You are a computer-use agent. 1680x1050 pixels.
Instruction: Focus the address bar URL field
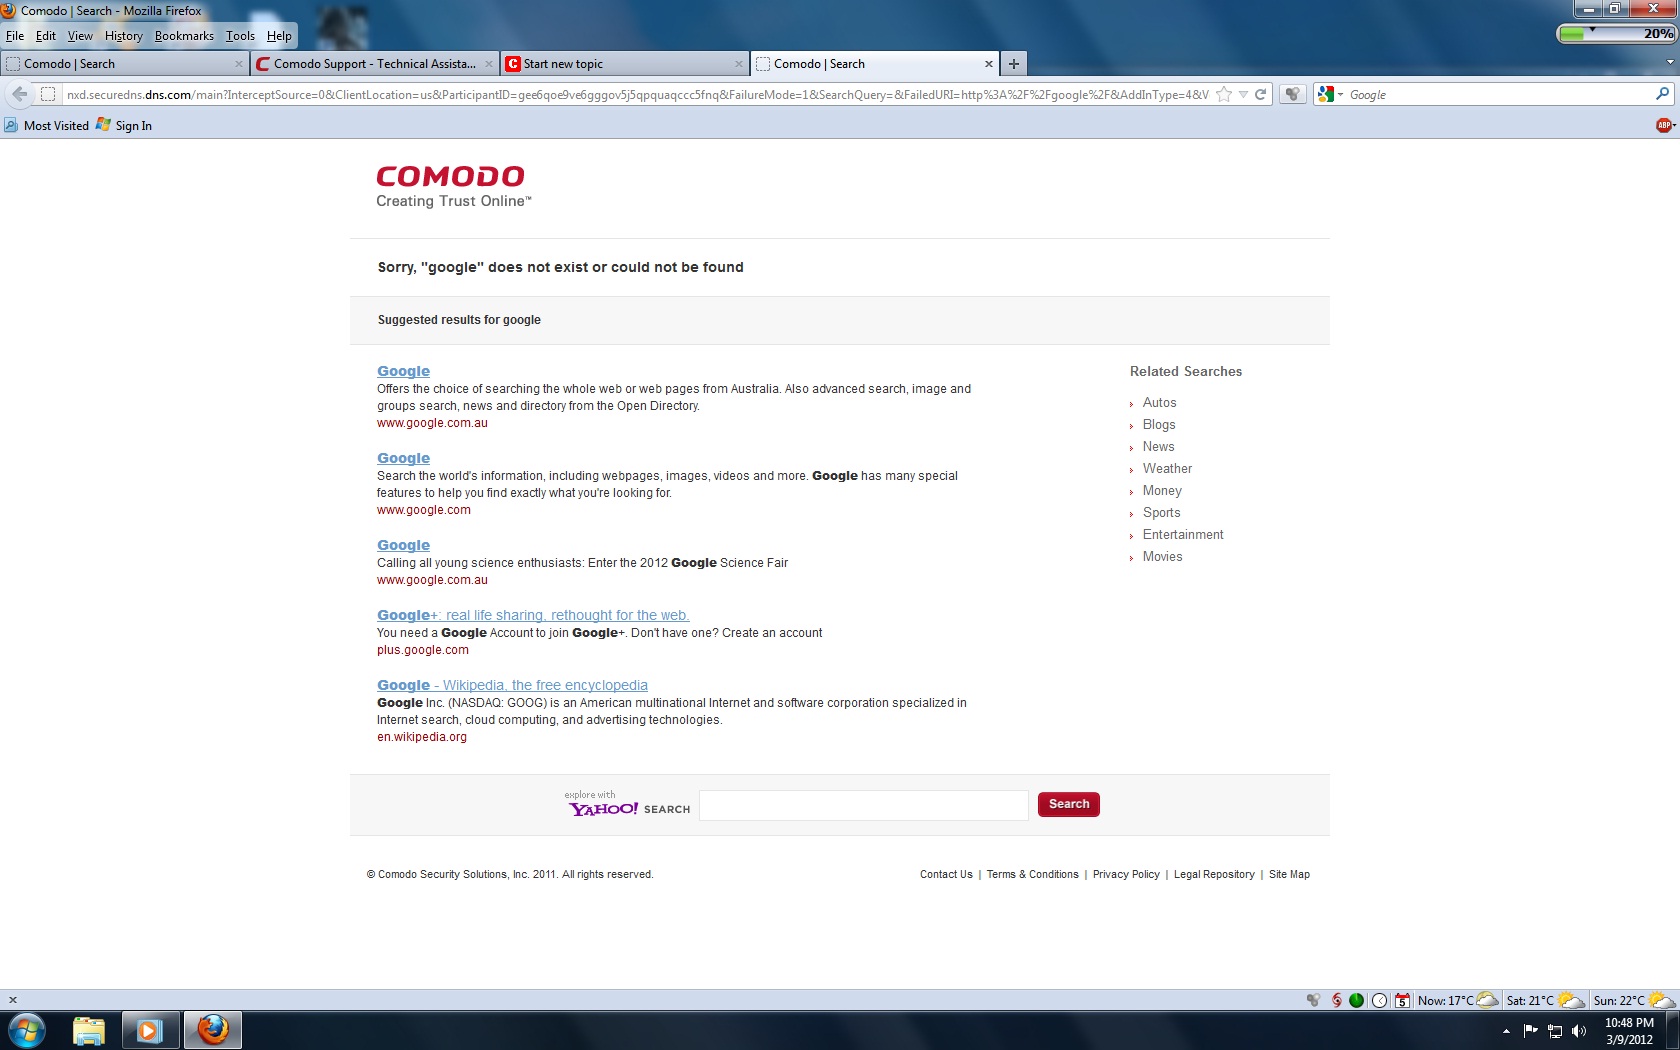637,94
